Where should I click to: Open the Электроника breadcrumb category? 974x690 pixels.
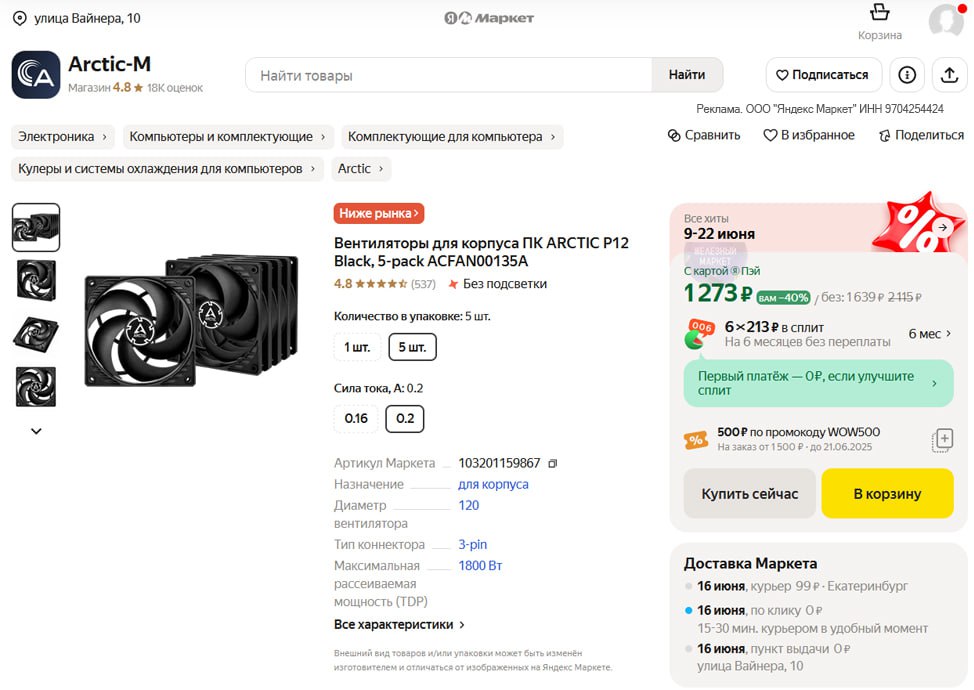pyautogui.click(x=62, y=137)
